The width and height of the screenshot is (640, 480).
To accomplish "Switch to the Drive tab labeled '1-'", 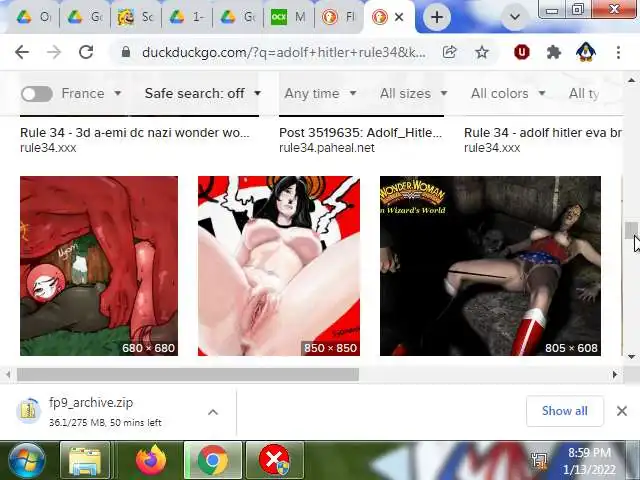I will (187, 17).
